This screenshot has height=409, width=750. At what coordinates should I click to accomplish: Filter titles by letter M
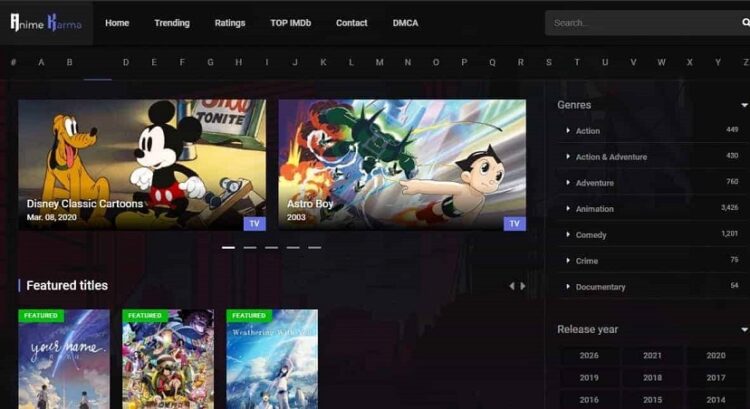pos(379,62)
